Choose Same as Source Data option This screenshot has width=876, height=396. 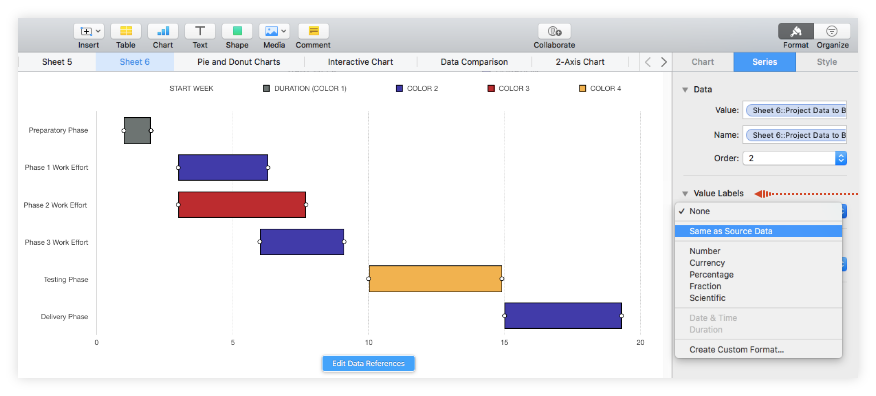click(758, 231)
